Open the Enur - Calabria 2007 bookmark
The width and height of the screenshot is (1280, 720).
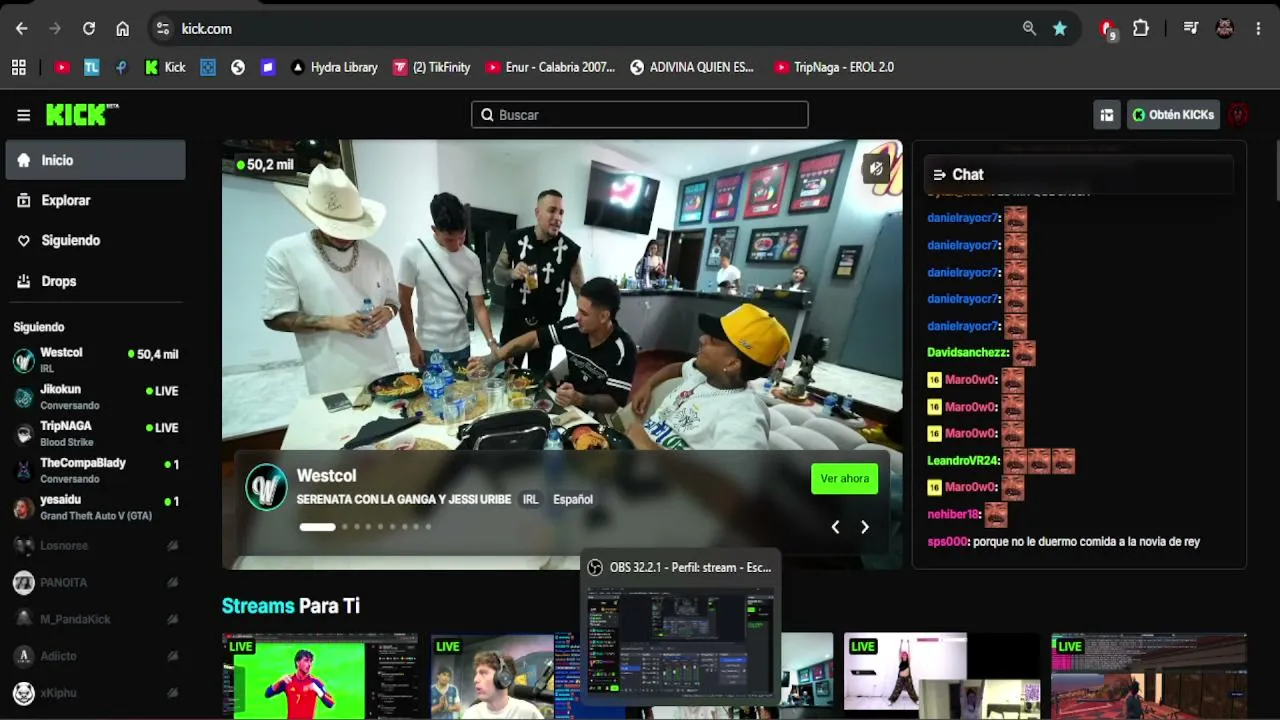pos(550,67)
